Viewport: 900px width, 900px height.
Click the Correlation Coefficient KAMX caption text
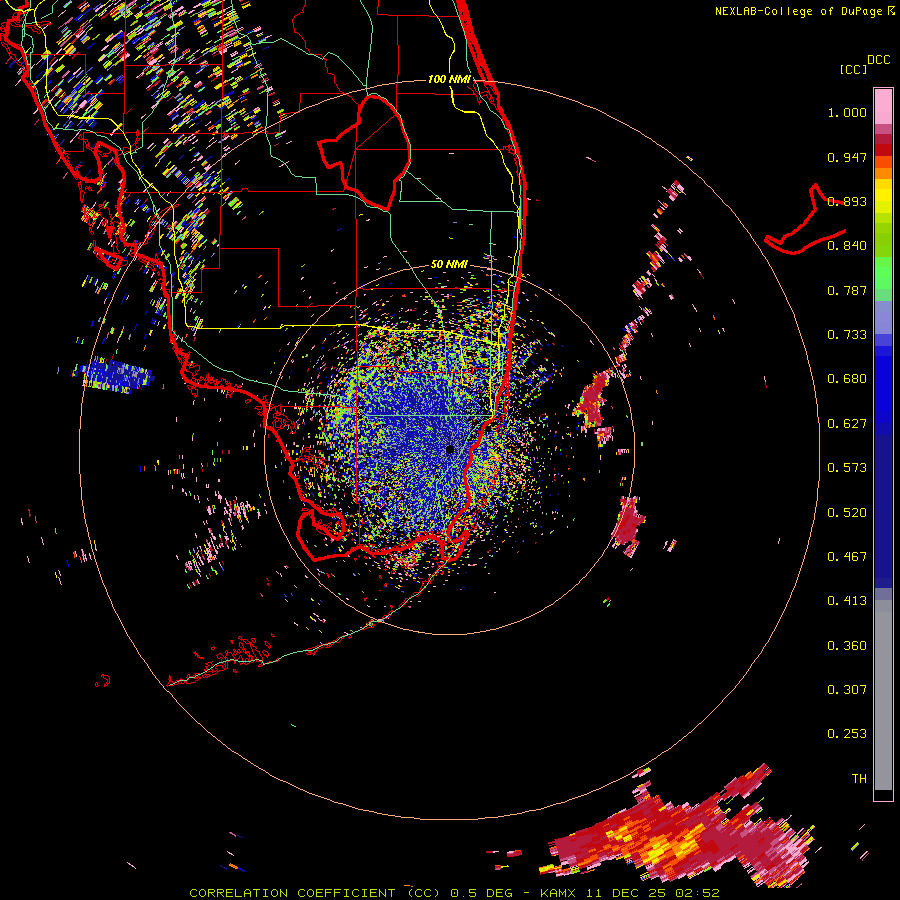click(454, 893)
